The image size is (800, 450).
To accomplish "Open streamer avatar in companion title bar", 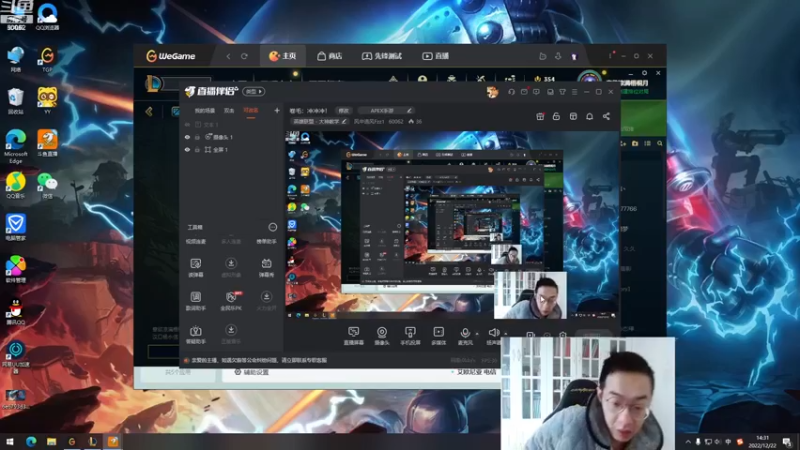I will click(492, 92).
